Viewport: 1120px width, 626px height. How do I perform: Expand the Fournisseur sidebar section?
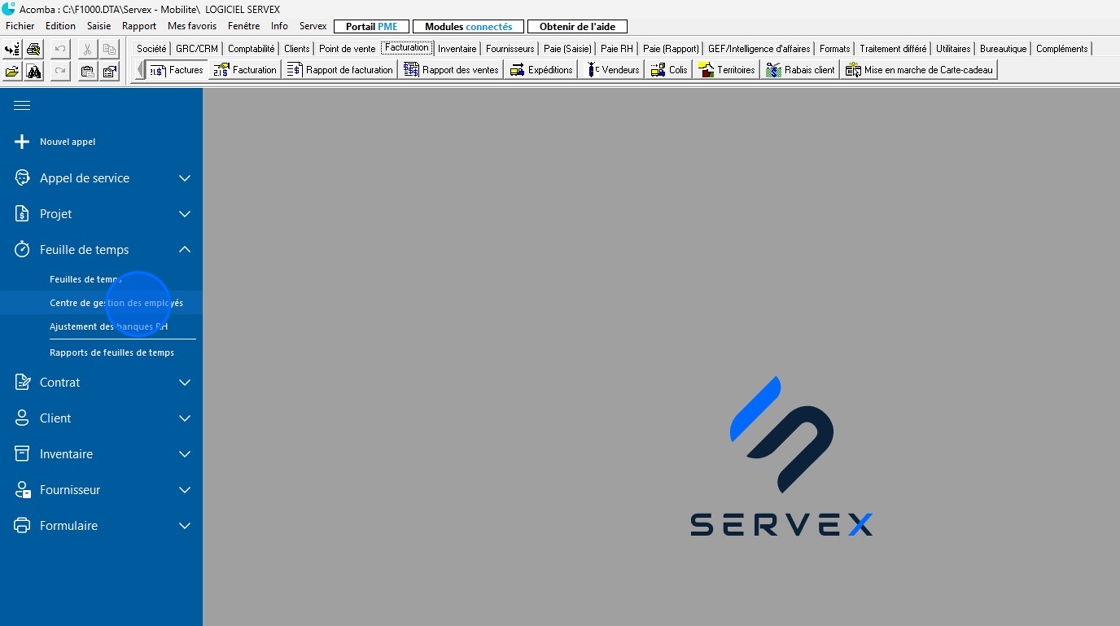pos(101,490)
